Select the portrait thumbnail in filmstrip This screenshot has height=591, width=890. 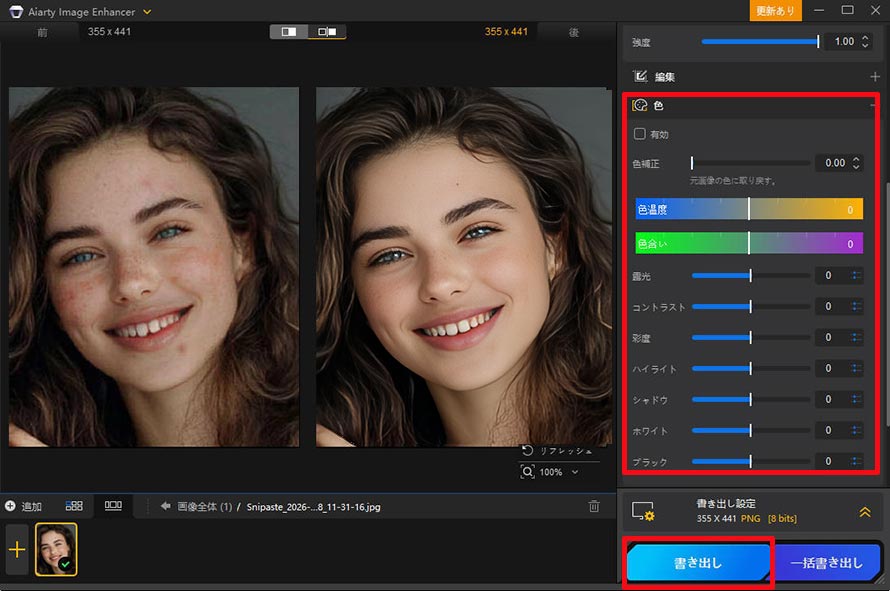tap(56, 549)
